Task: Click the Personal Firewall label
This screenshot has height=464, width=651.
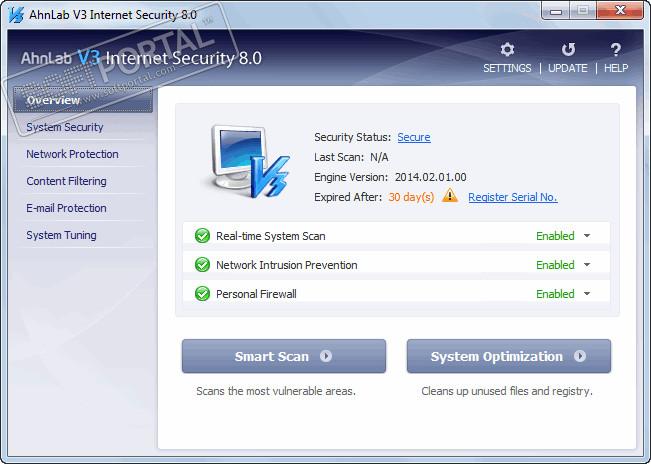Action: (x=256, y=294)
